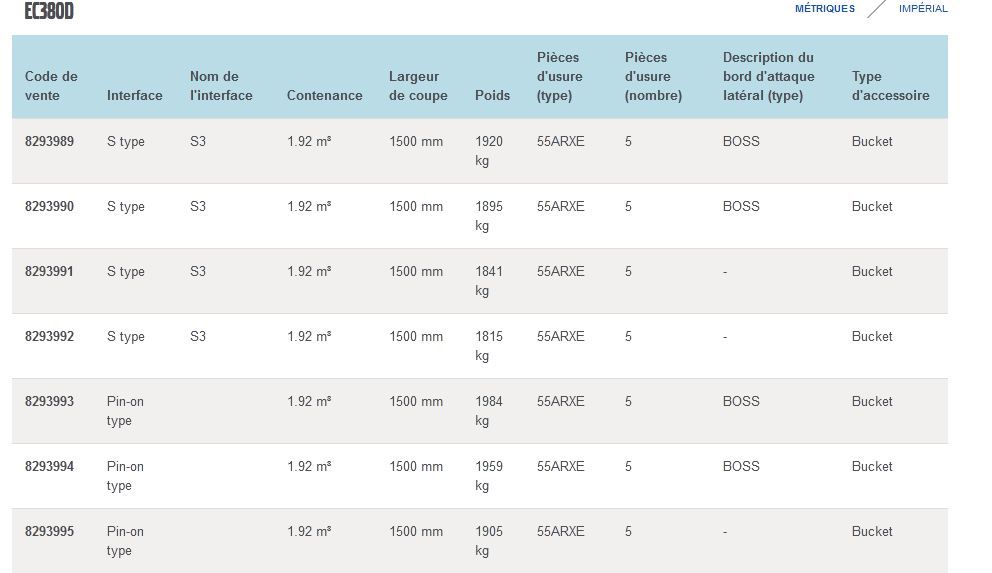Click the 'Nom de l'interface' column header
The width and height of the screenshot is (992, 573).
tap(221, 86)
